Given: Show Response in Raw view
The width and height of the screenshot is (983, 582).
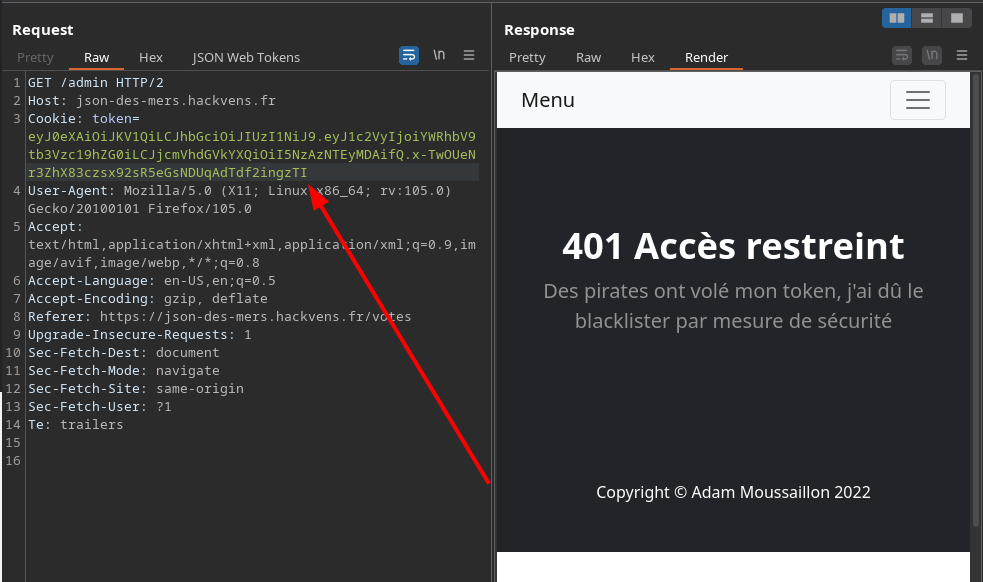Looking at the screenshot, I should (589, 58).
